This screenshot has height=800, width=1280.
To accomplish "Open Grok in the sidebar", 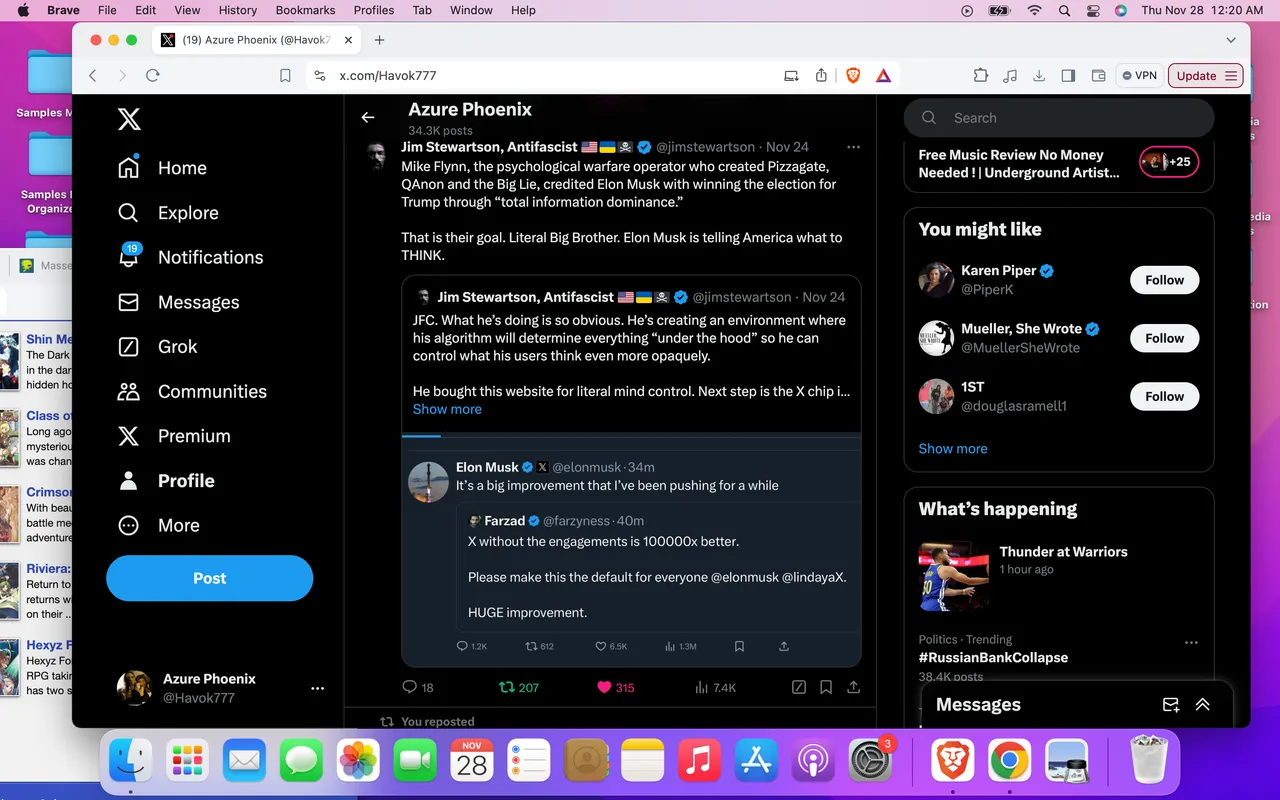I will click(157, 347).
